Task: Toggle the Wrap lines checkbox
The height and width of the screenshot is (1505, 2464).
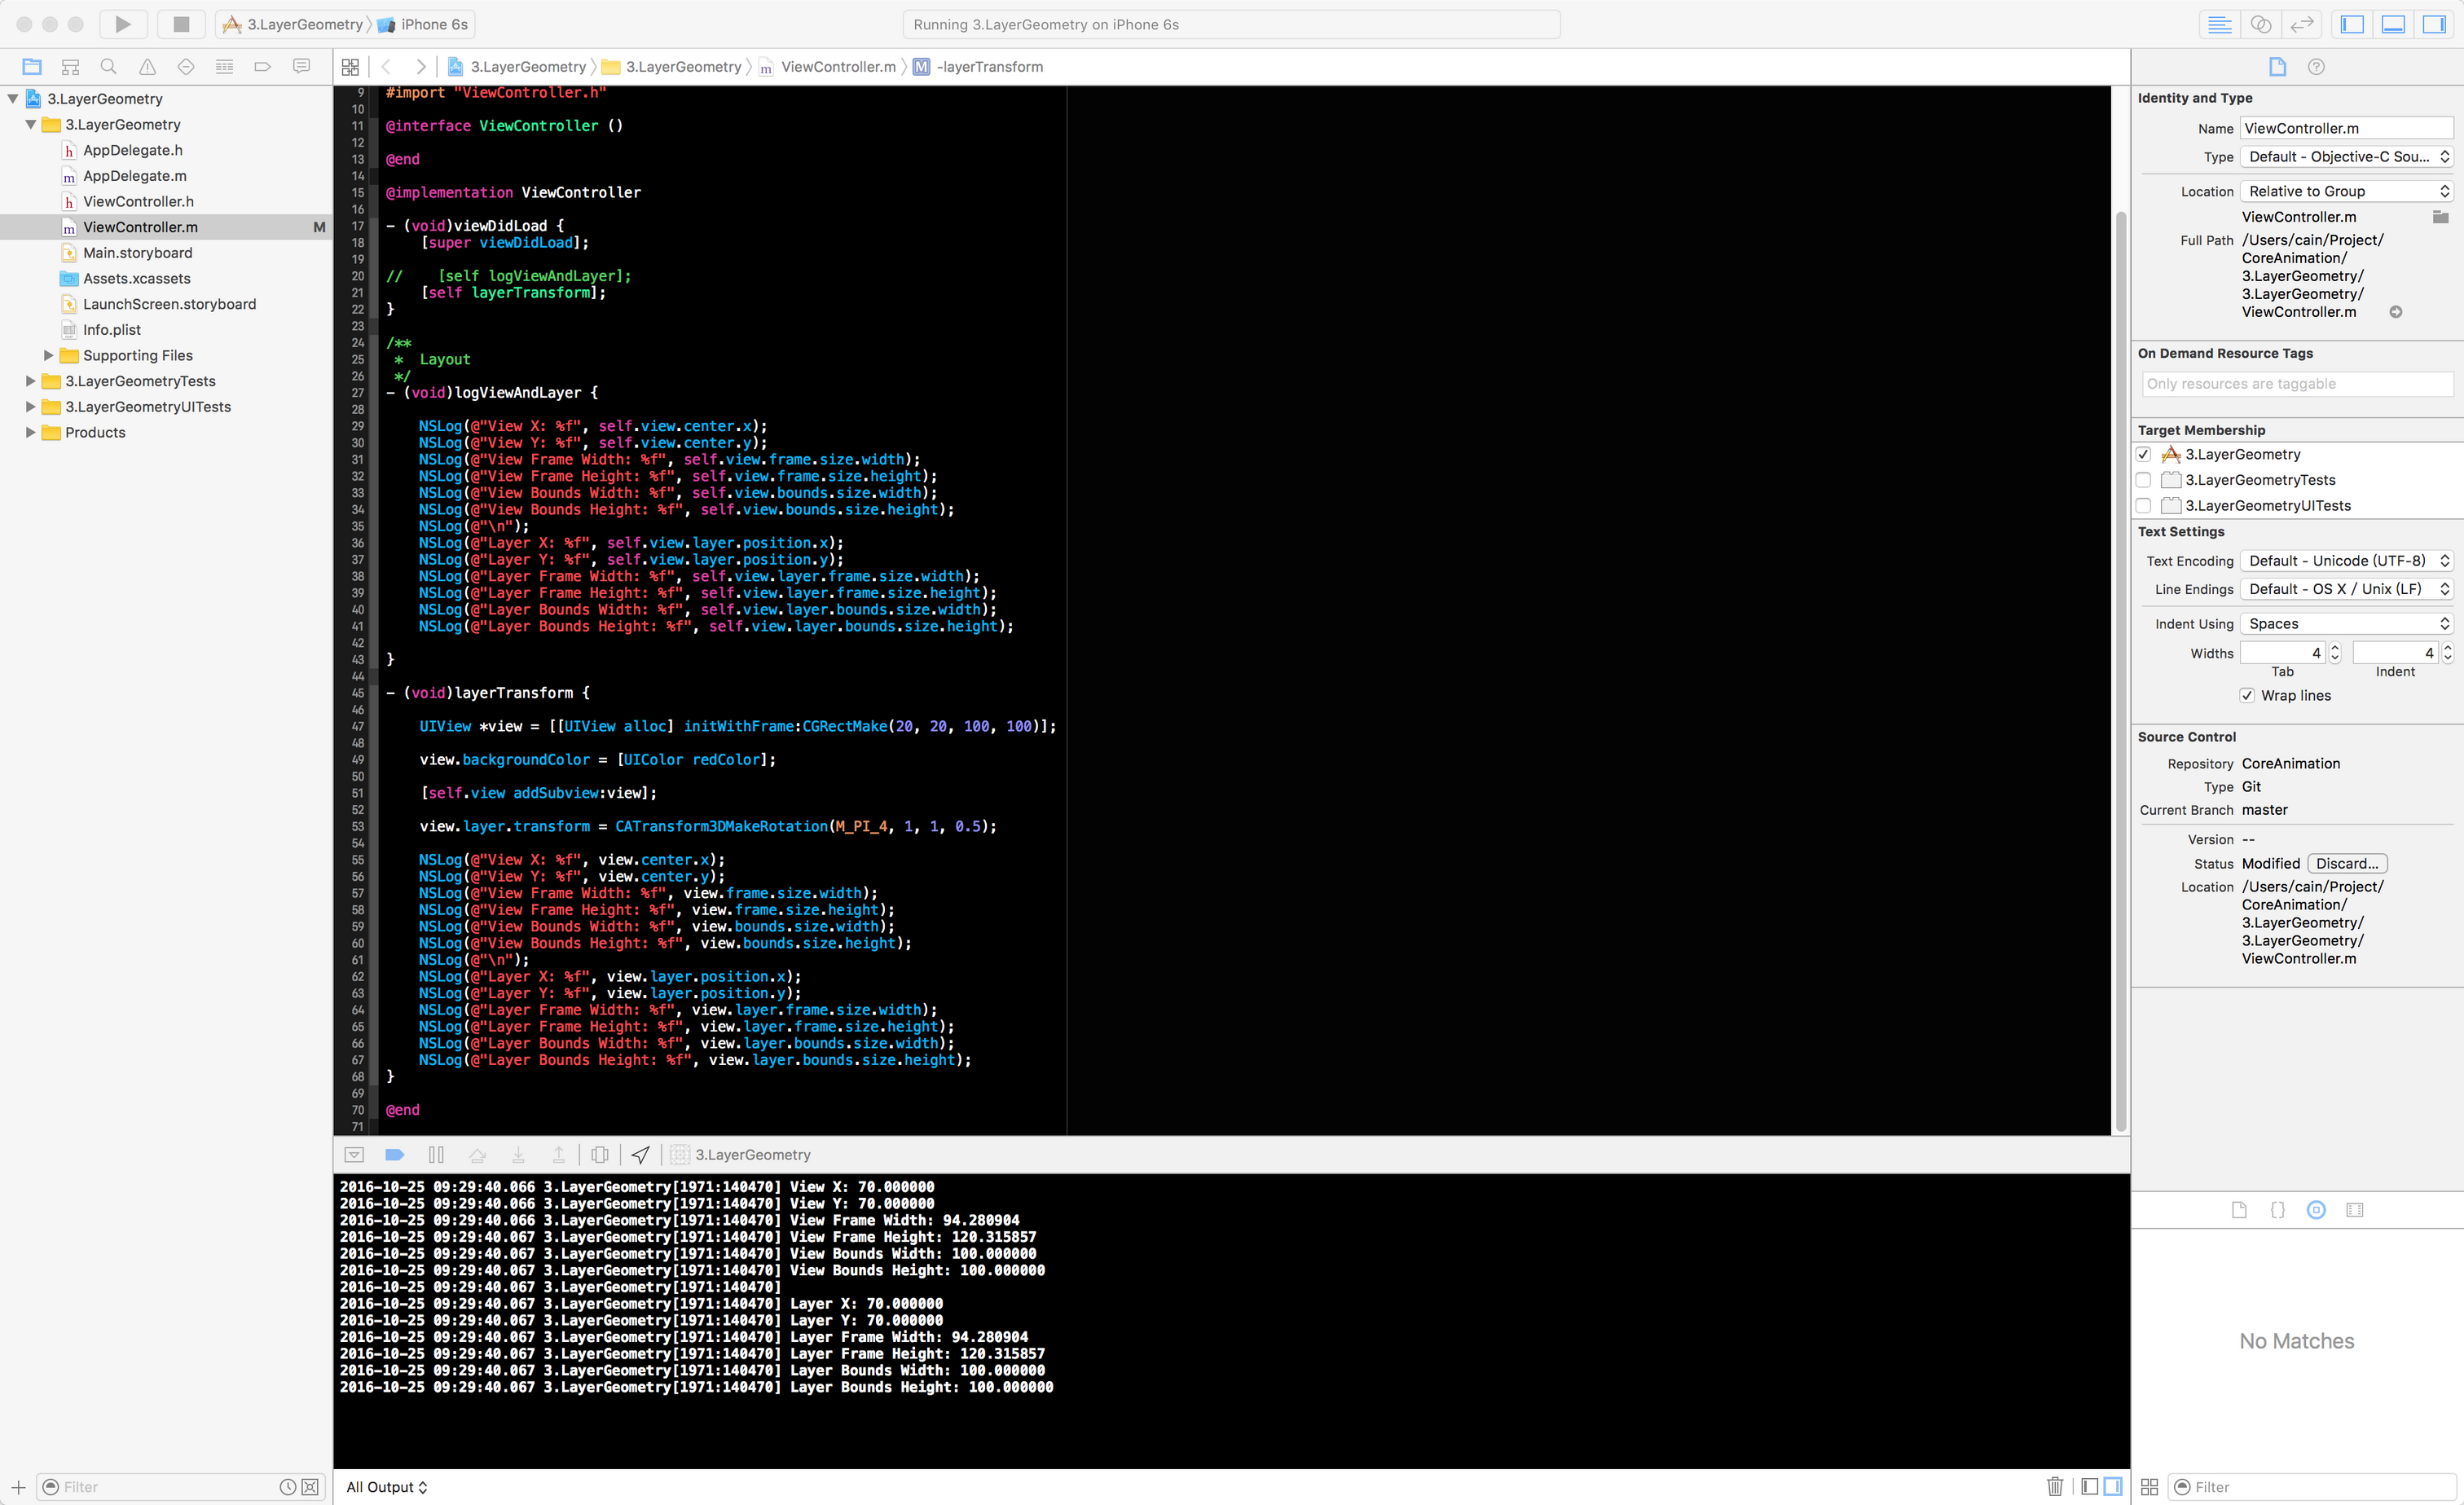Action: tap(2247, 695)
